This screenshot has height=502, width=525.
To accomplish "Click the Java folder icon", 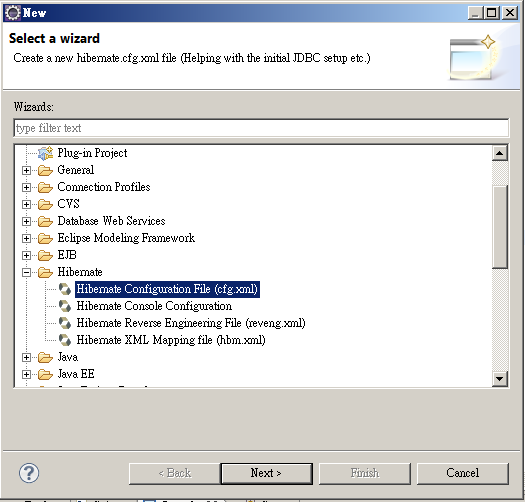I will pyautogui.click(x=45, y=357).
